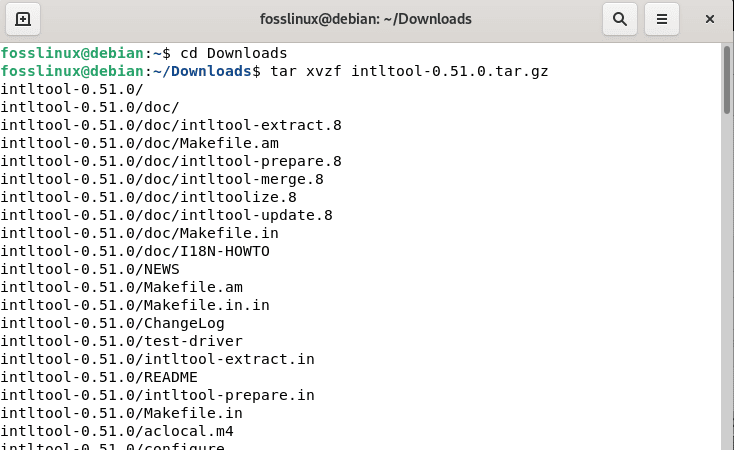Click the ~/Downloads path in second prompt
This screenshot has width=734, height=450.
coord(202,71)
